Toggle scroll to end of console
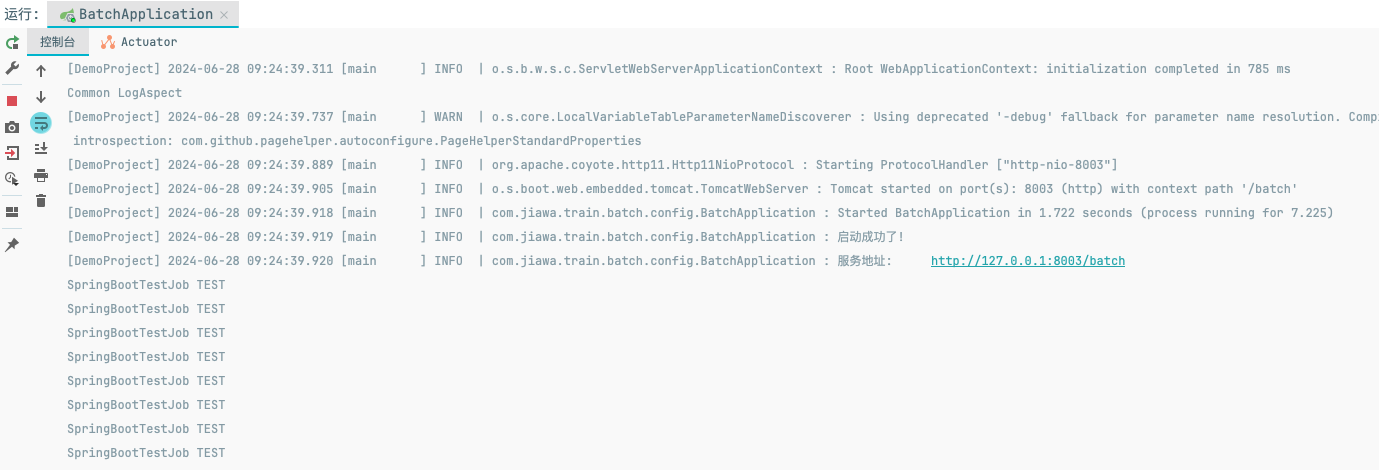 pyautogui.click(x=41, y=149)
